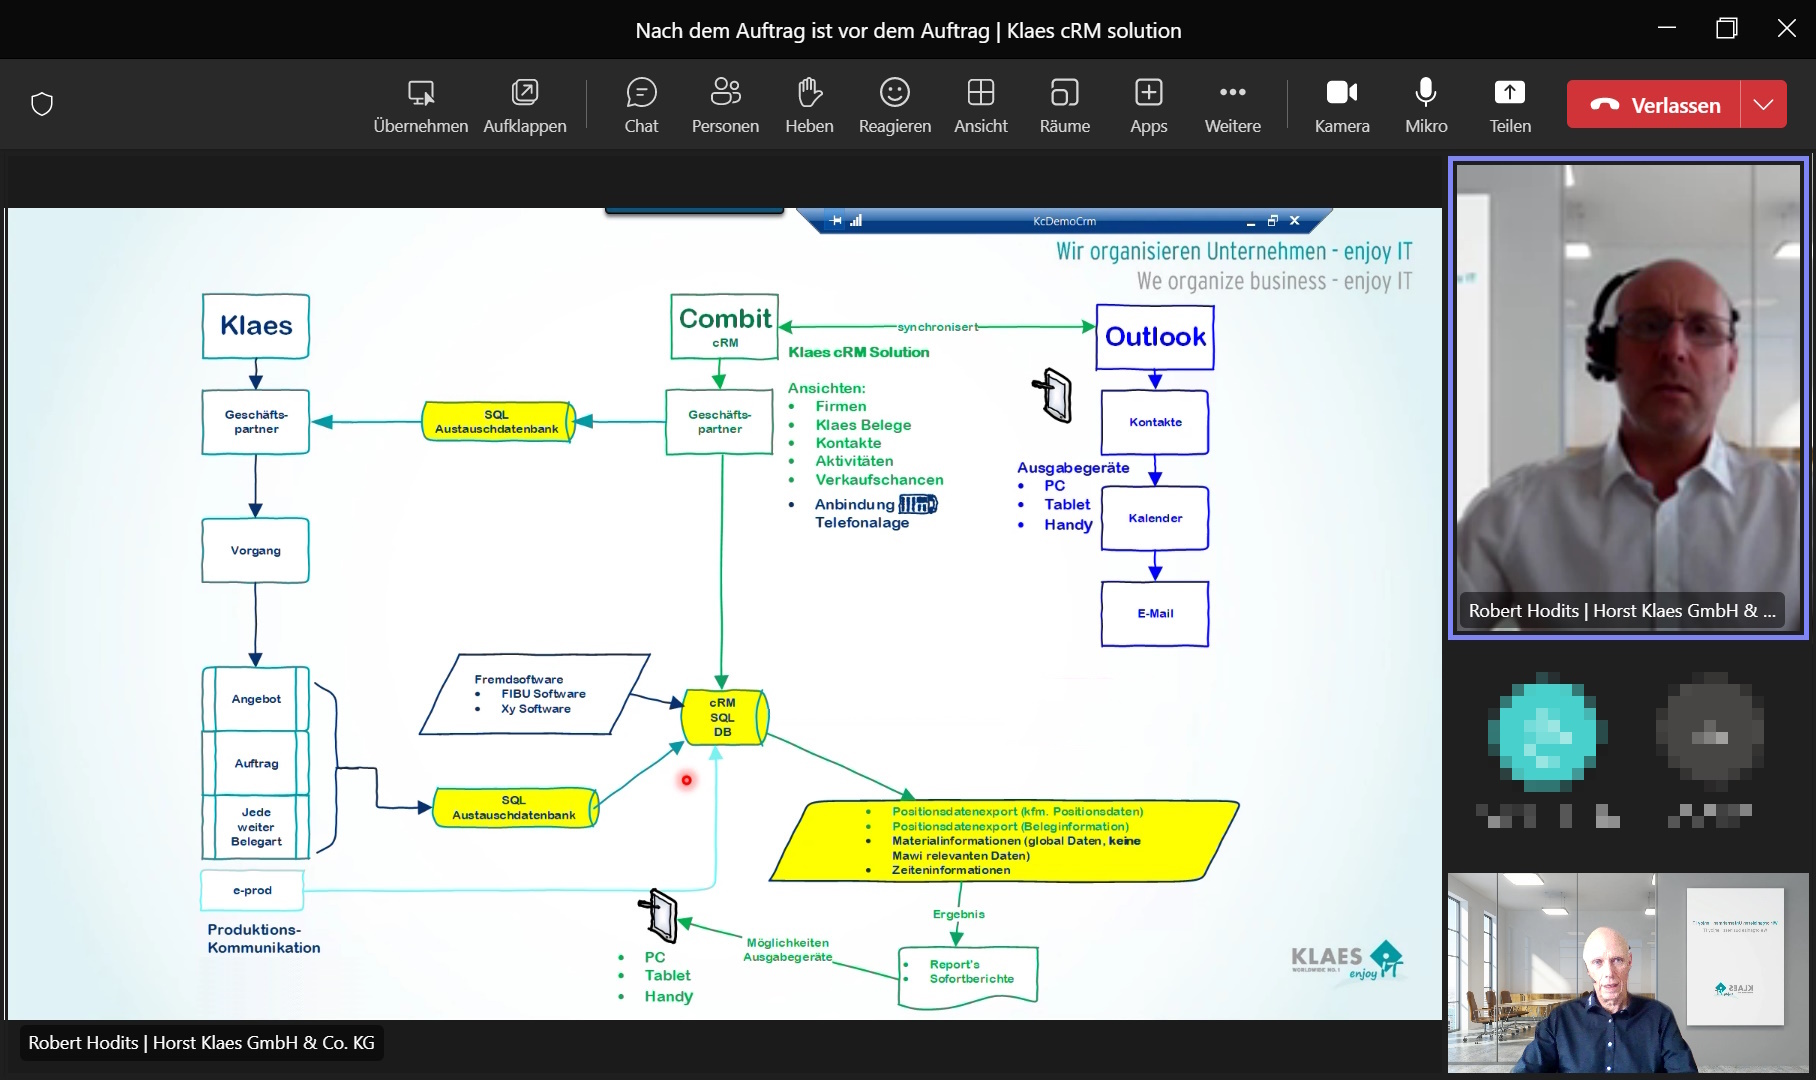
Task: Open the Reagieren reactions menu
Action: click(x=894, y=105)
